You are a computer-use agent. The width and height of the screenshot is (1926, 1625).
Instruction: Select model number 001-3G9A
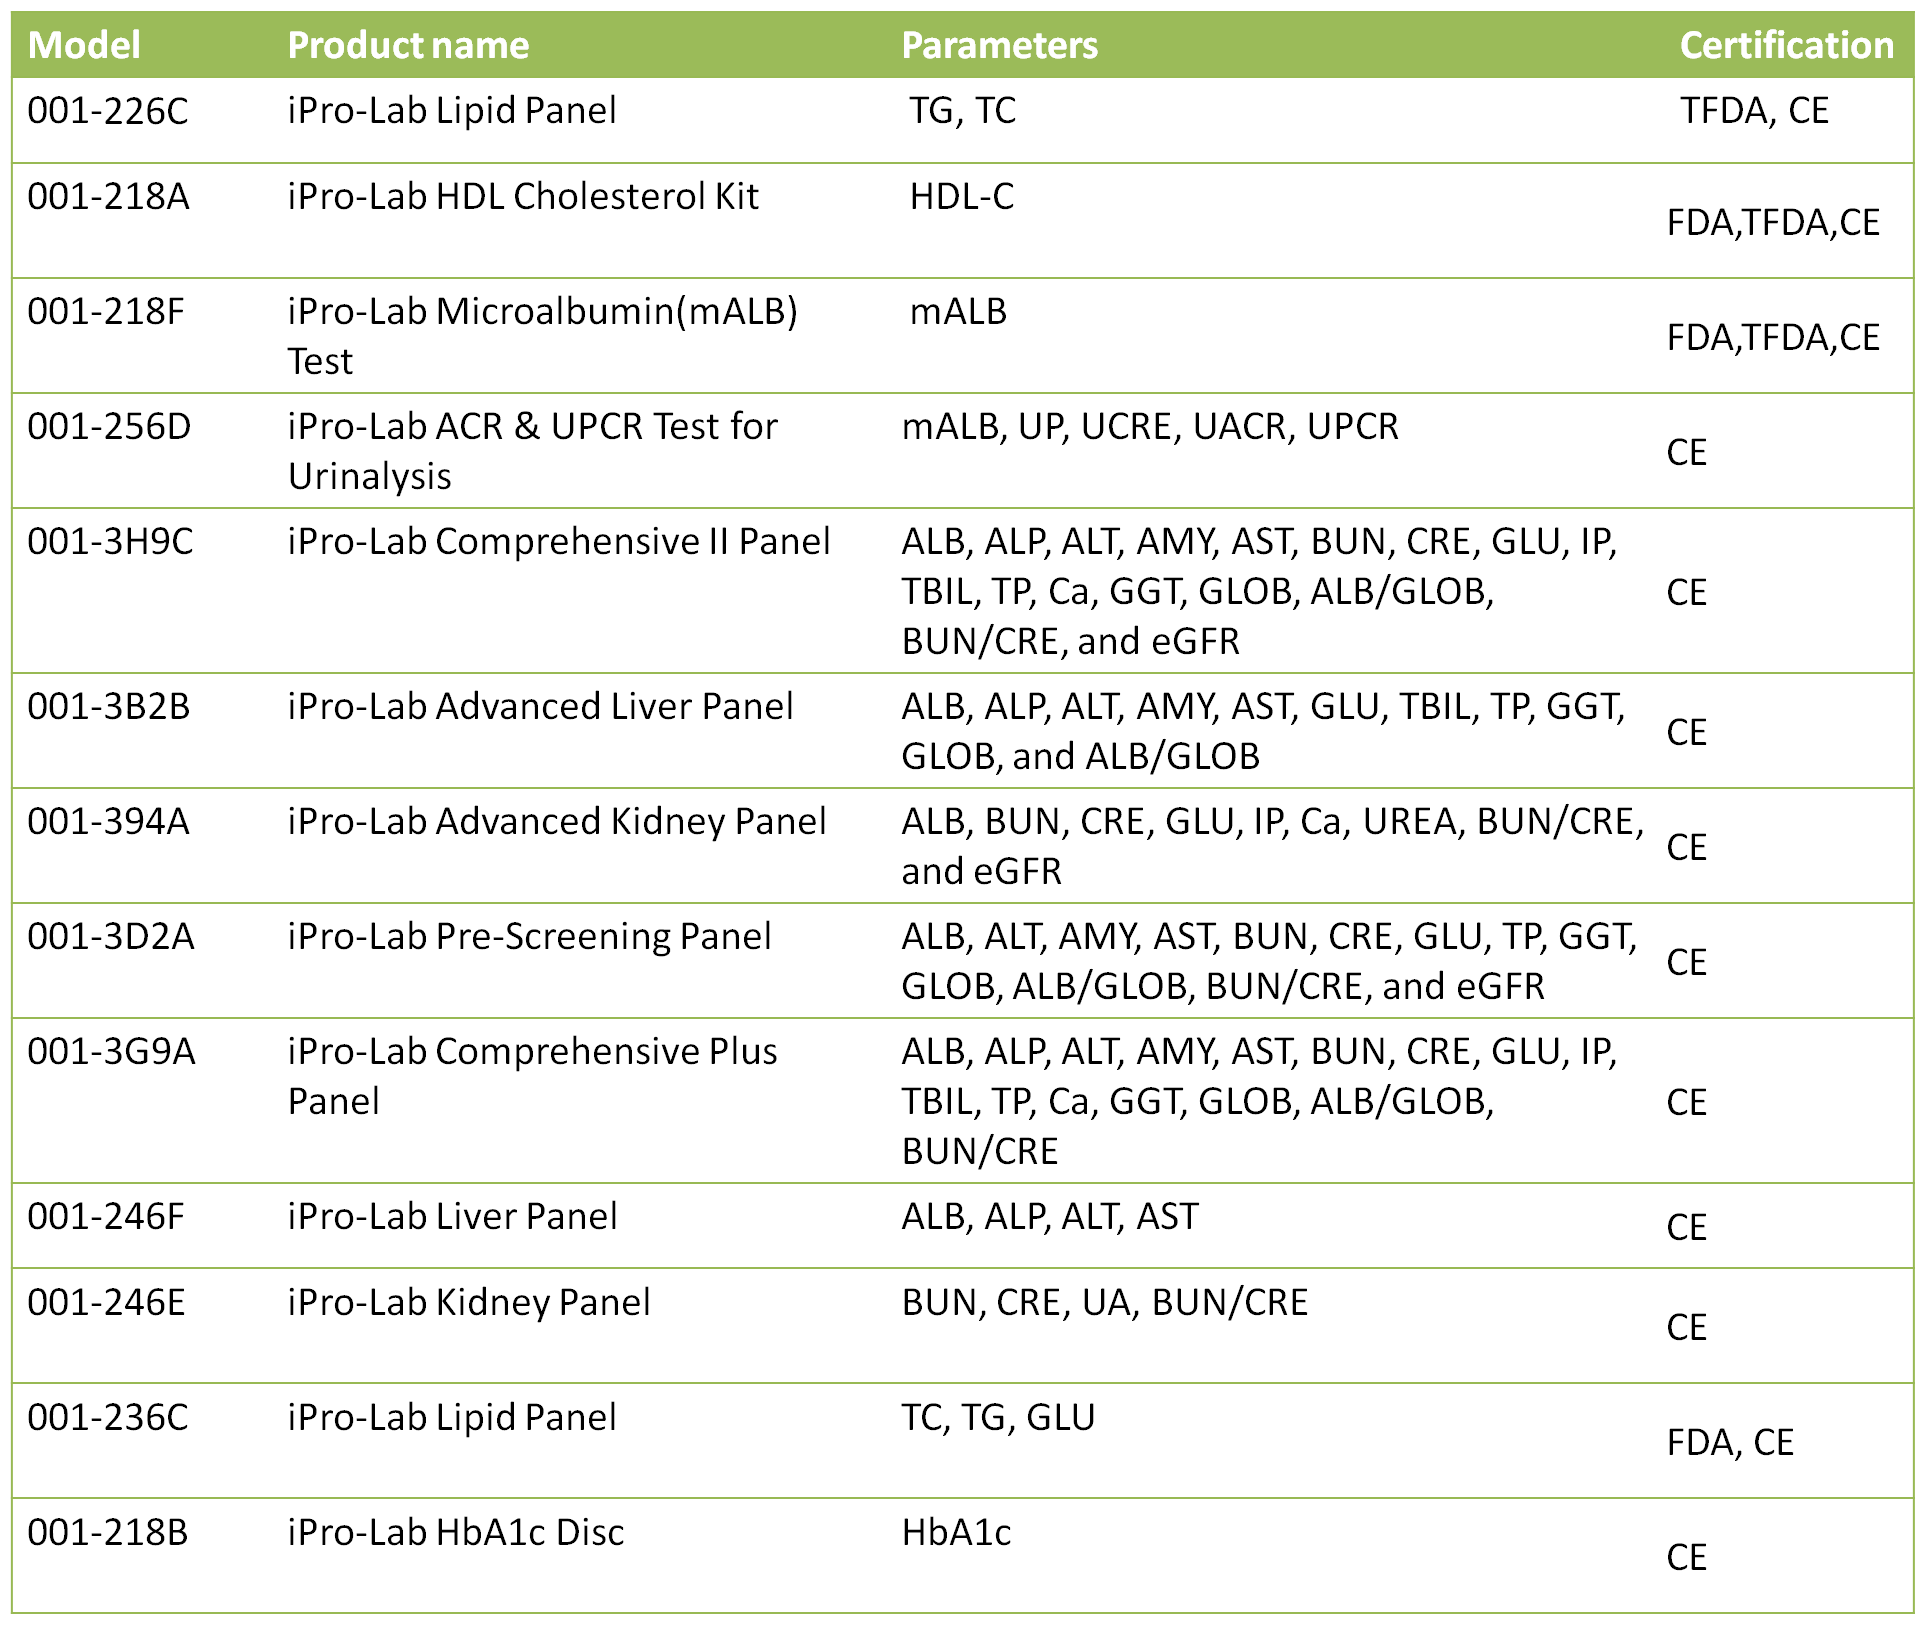111,1052
